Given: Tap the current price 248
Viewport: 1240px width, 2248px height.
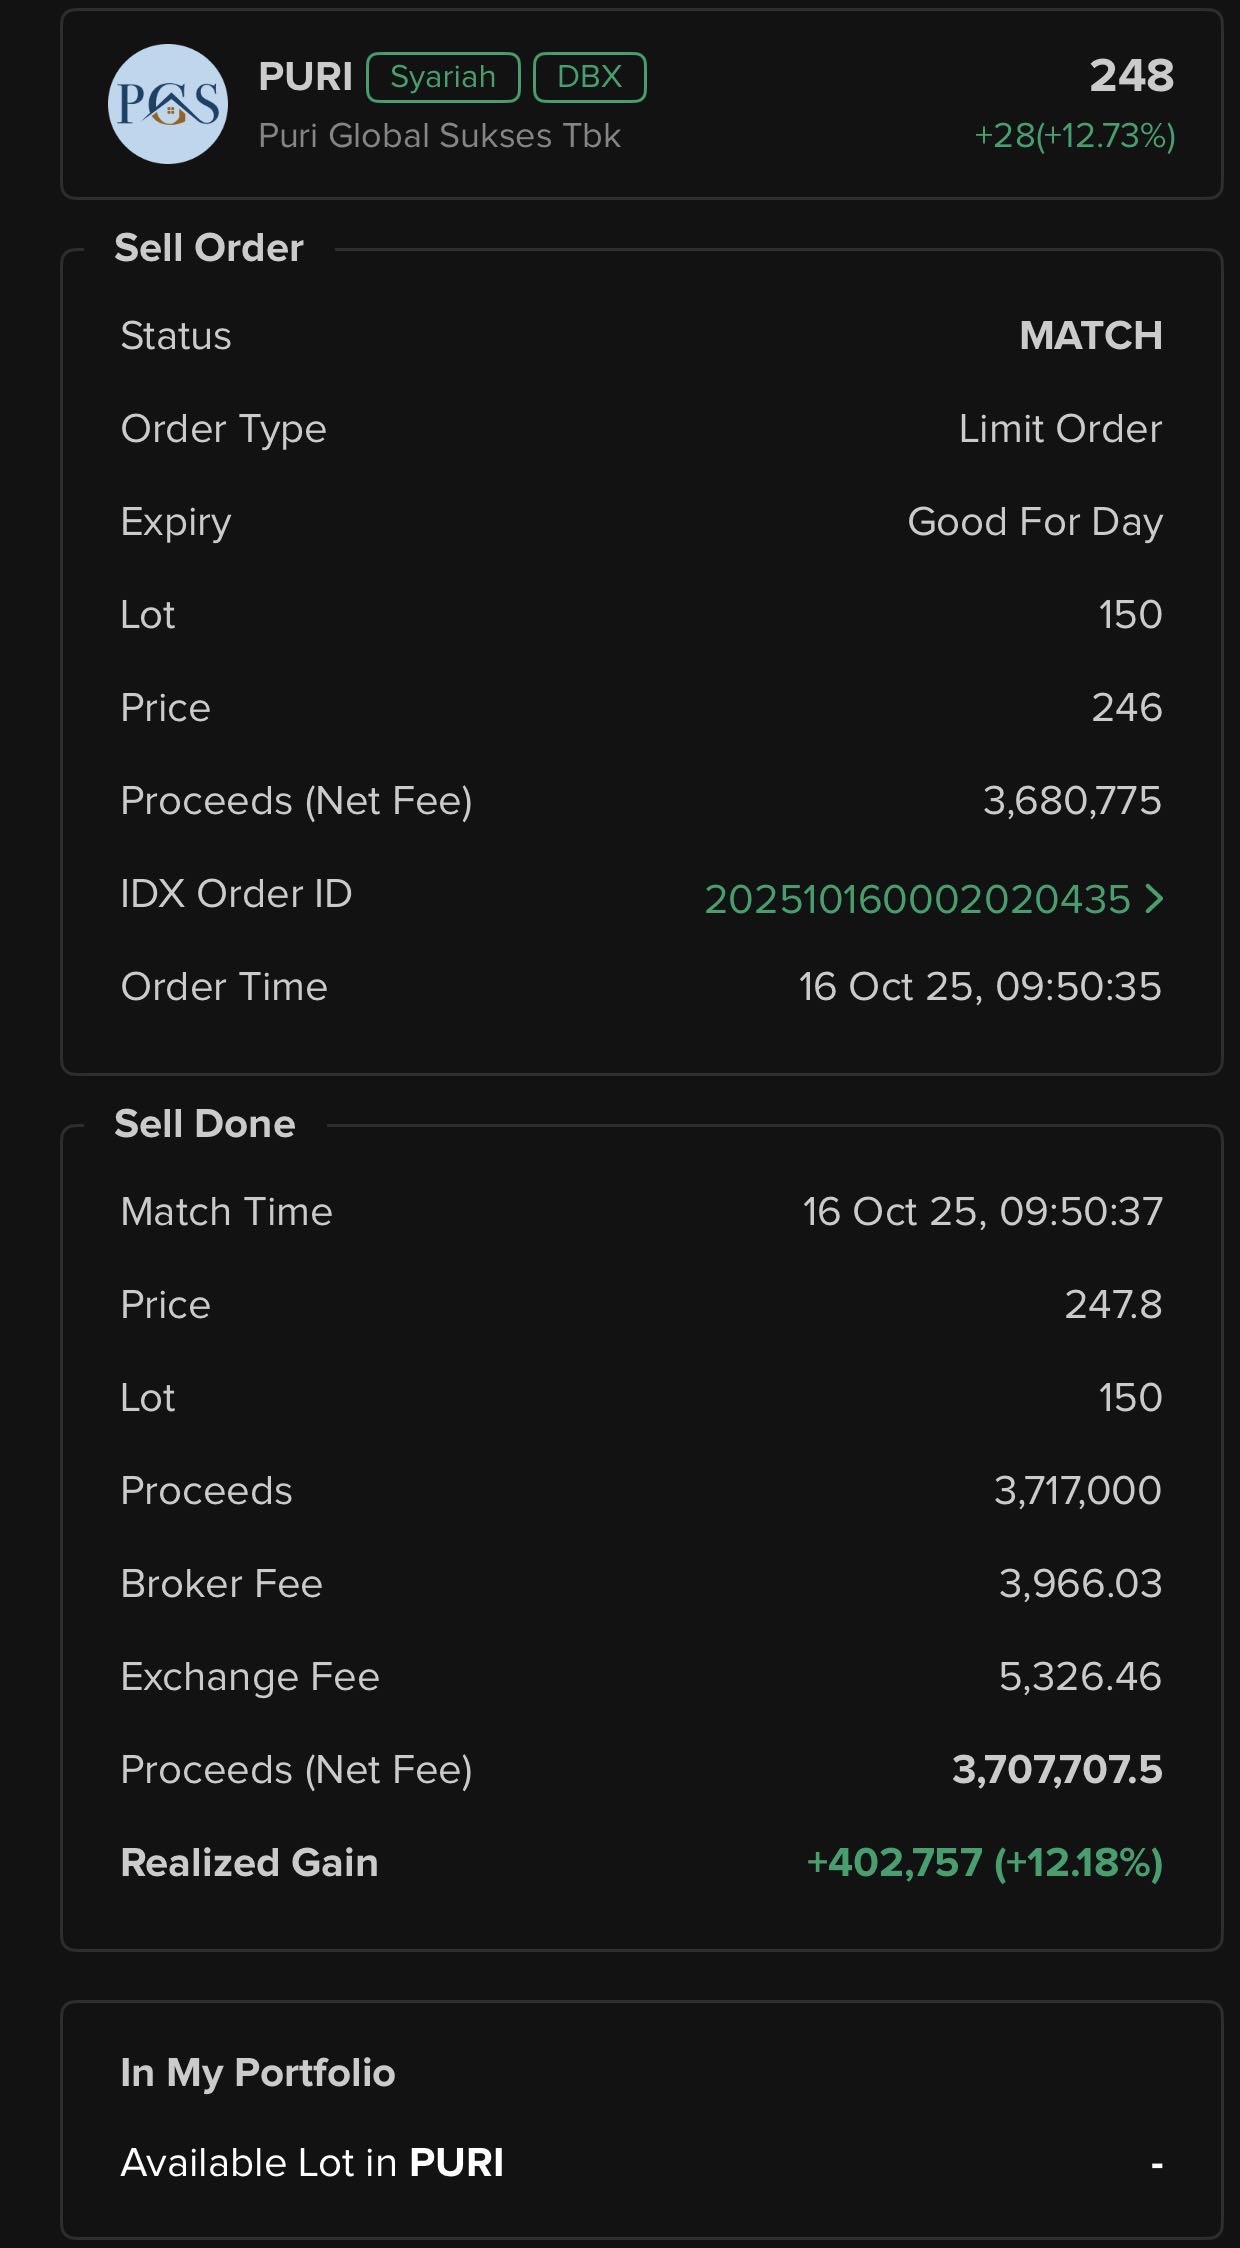Looking at the screenshot, I should [x=1131, y=76].
